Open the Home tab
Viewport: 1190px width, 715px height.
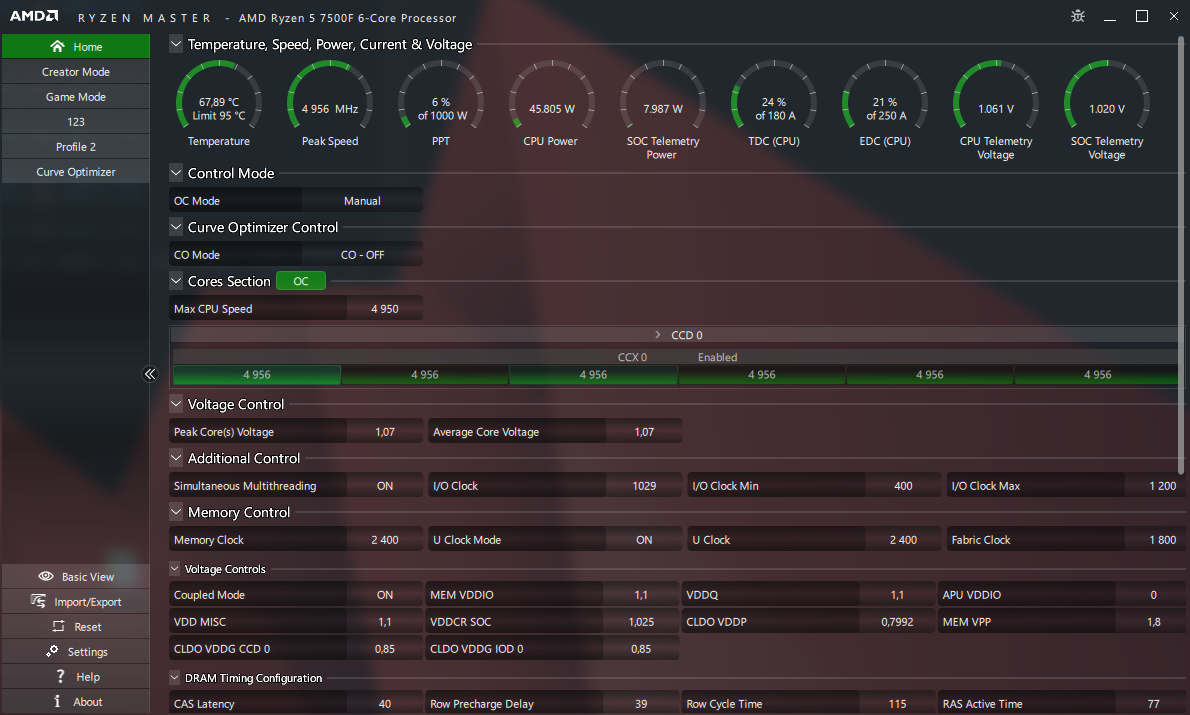(x=76, y=46)
